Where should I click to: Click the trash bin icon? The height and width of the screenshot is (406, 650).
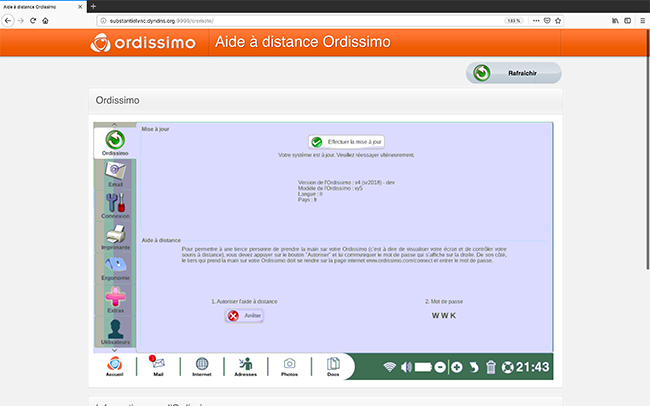[x=491, y=367]
